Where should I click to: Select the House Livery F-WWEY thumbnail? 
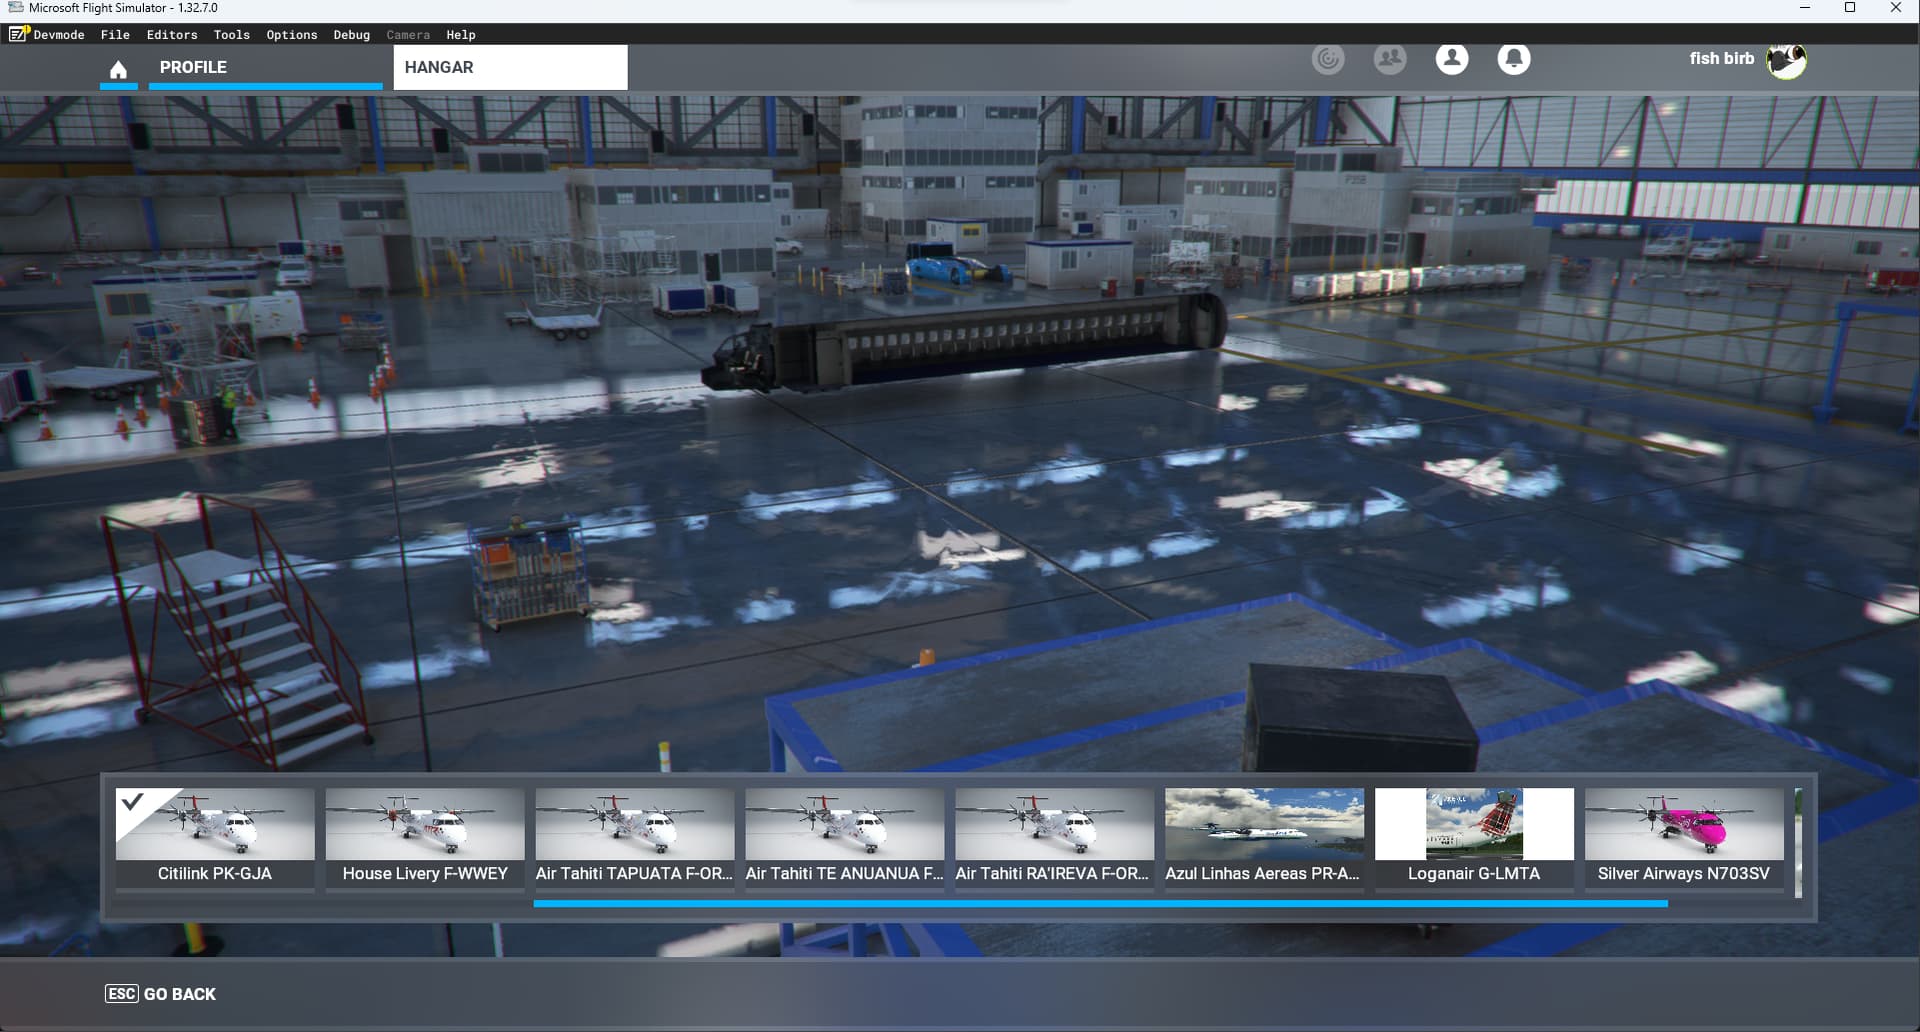point(425,837)
